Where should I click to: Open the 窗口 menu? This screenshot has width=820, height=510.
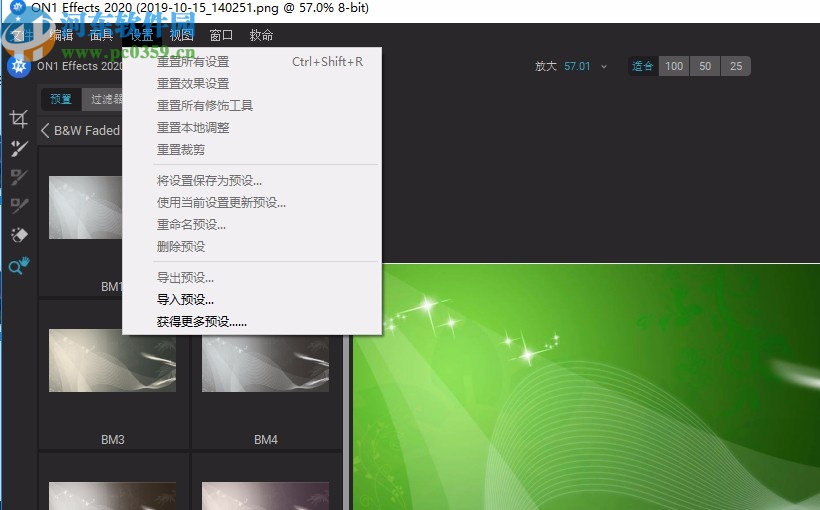coord(221,35)
